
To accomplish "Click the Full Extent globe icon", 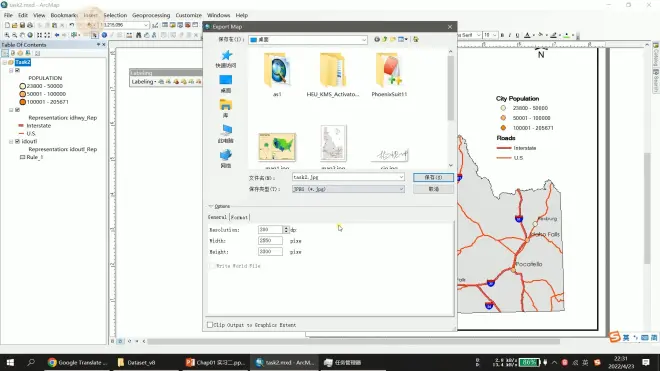I will [x=30, y=35].
